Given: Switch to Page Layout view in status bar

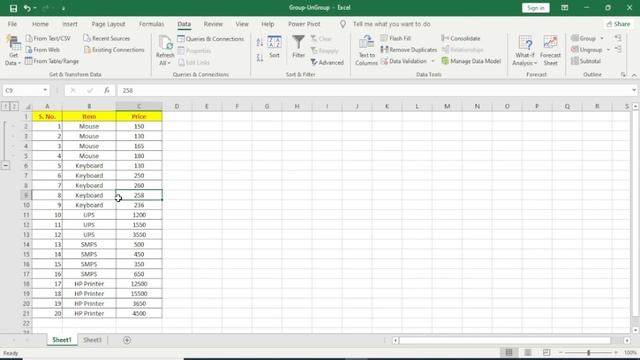Looking at the screenshot, I should pos(528,352).
